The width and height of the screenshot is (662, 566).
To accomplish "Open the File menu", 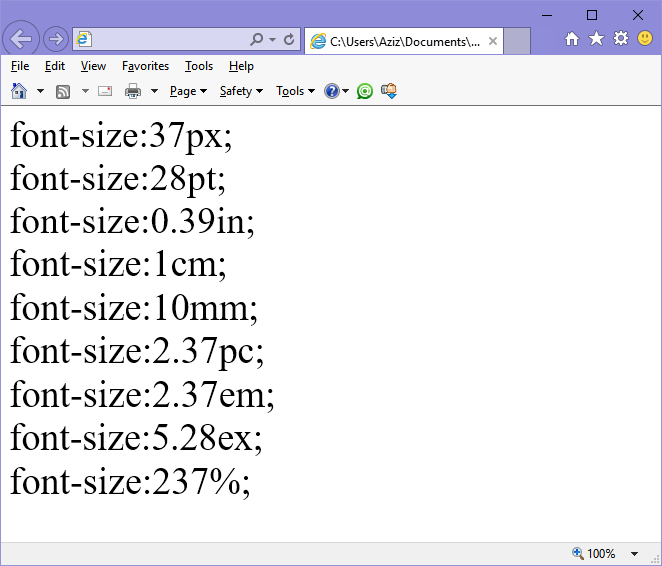I will point(20,66).
